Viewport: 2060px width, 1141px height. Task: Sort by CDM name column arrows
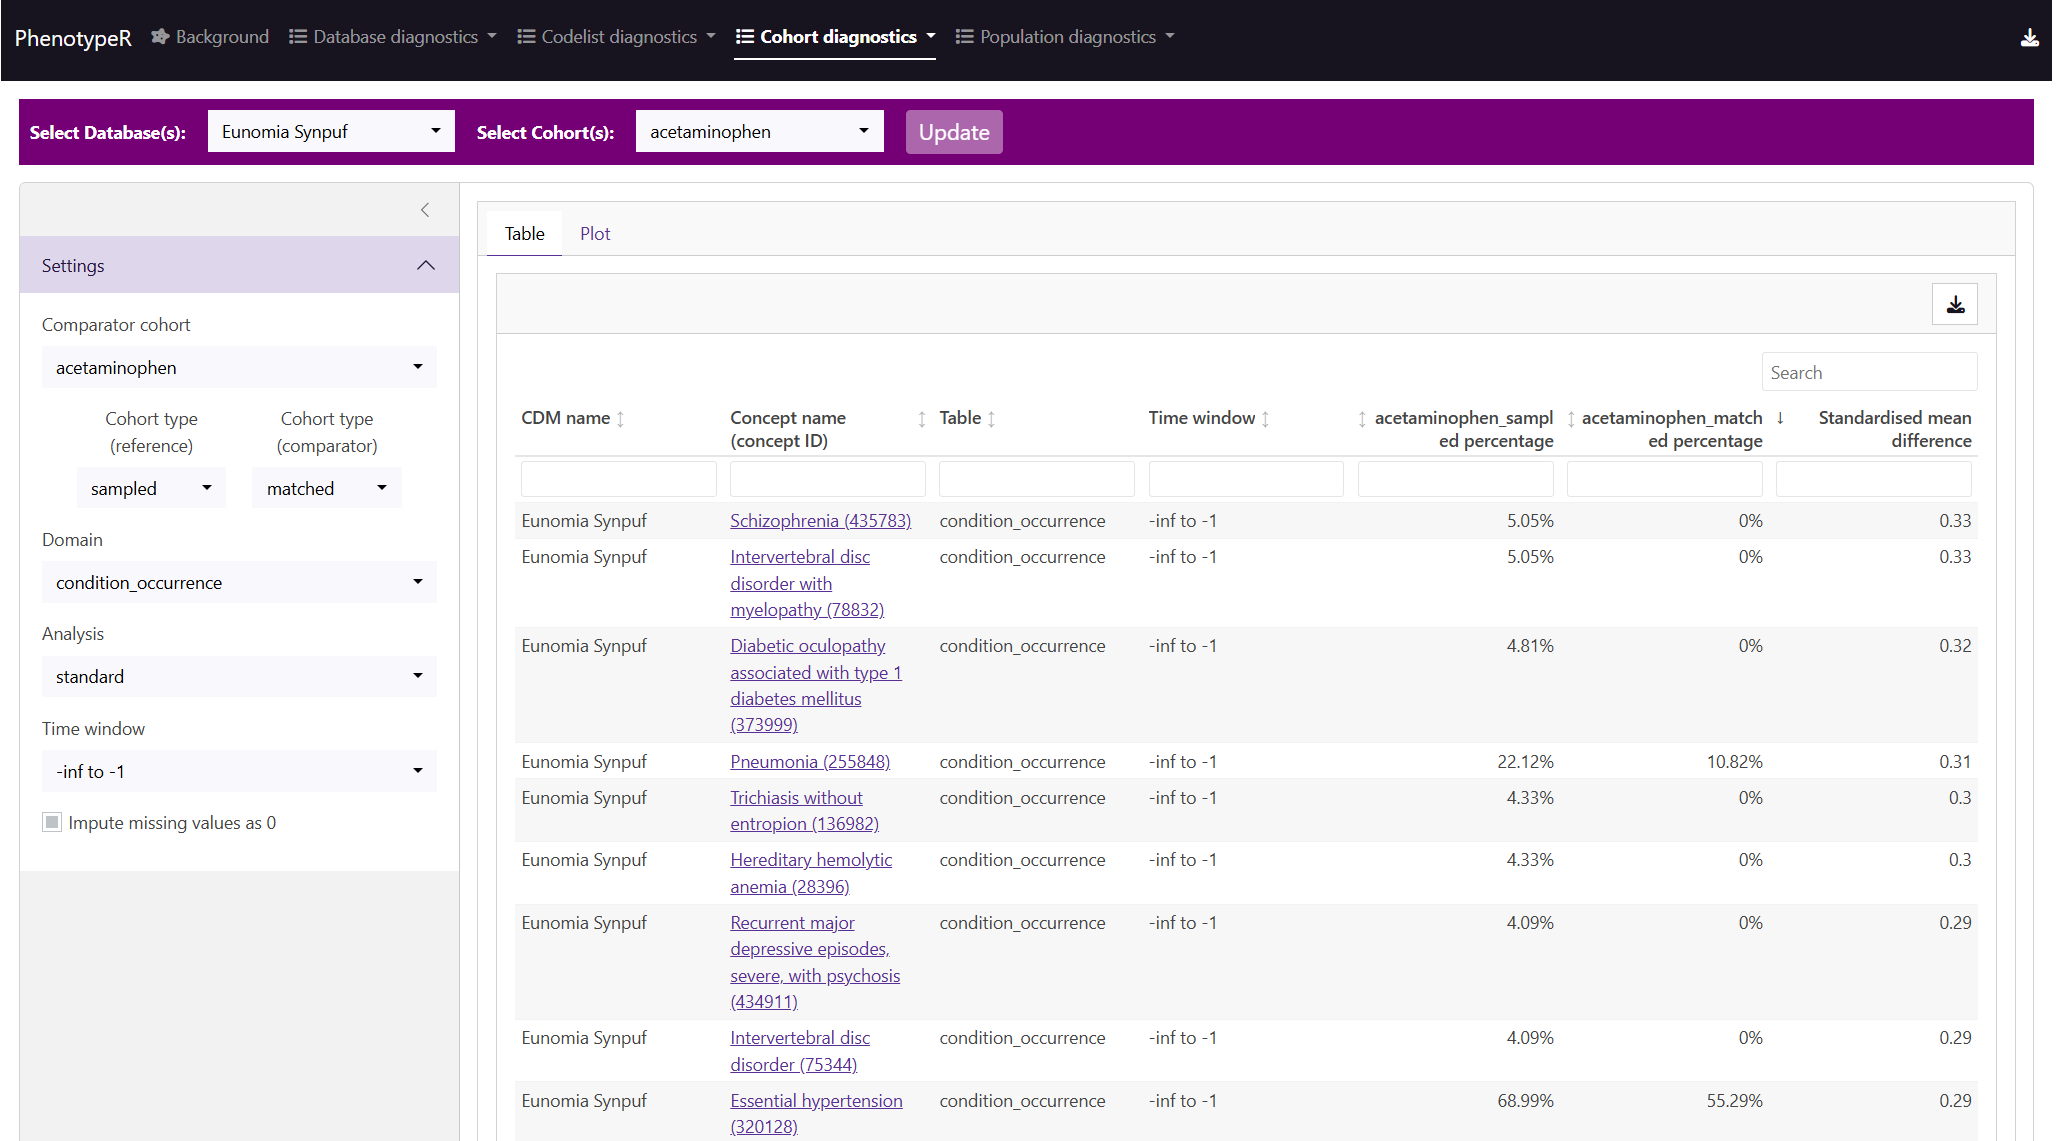620,419
